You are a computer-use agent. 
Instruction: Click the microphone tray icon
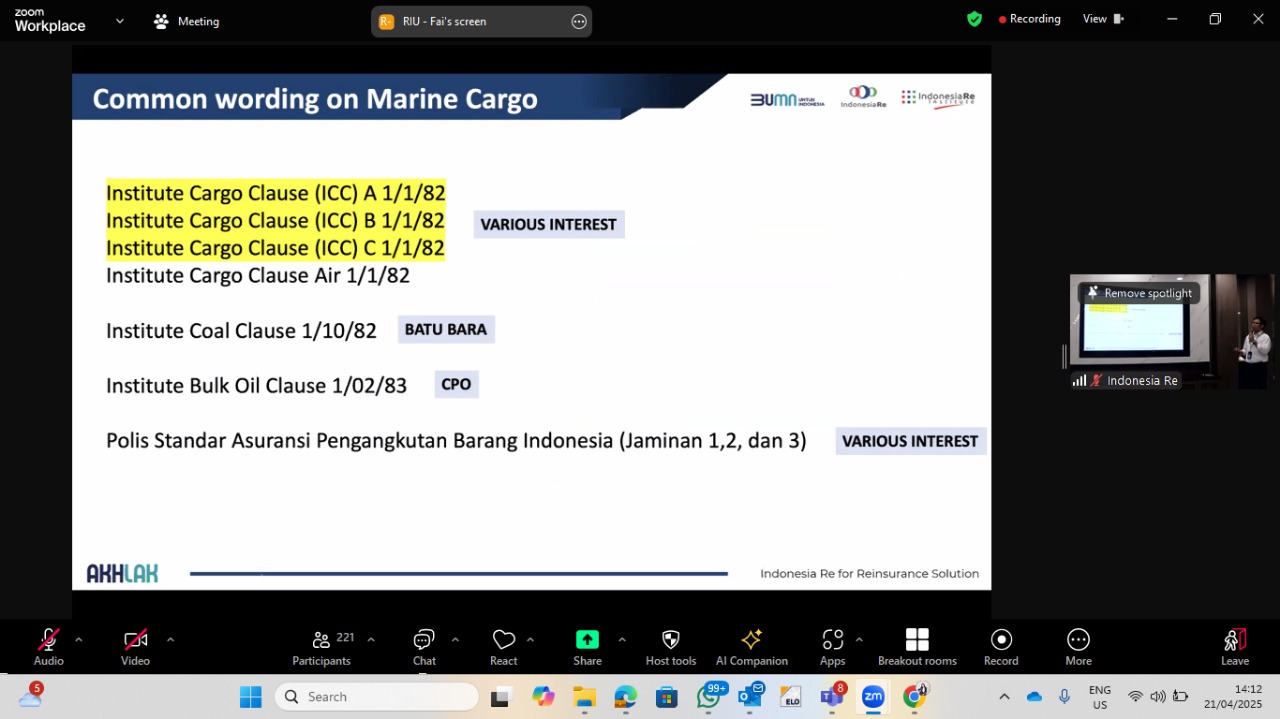(1064, 697)
